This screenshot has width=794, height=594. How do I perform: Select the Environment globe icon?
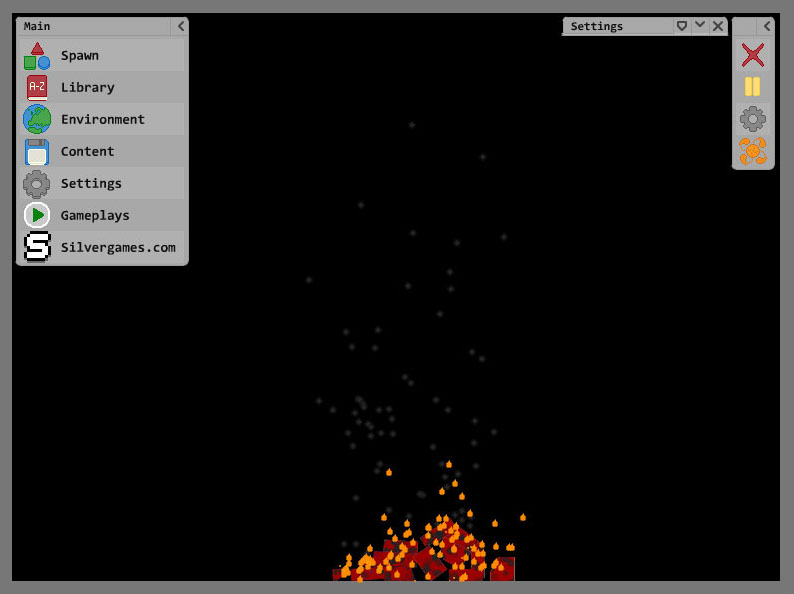[x=37, y=120]
